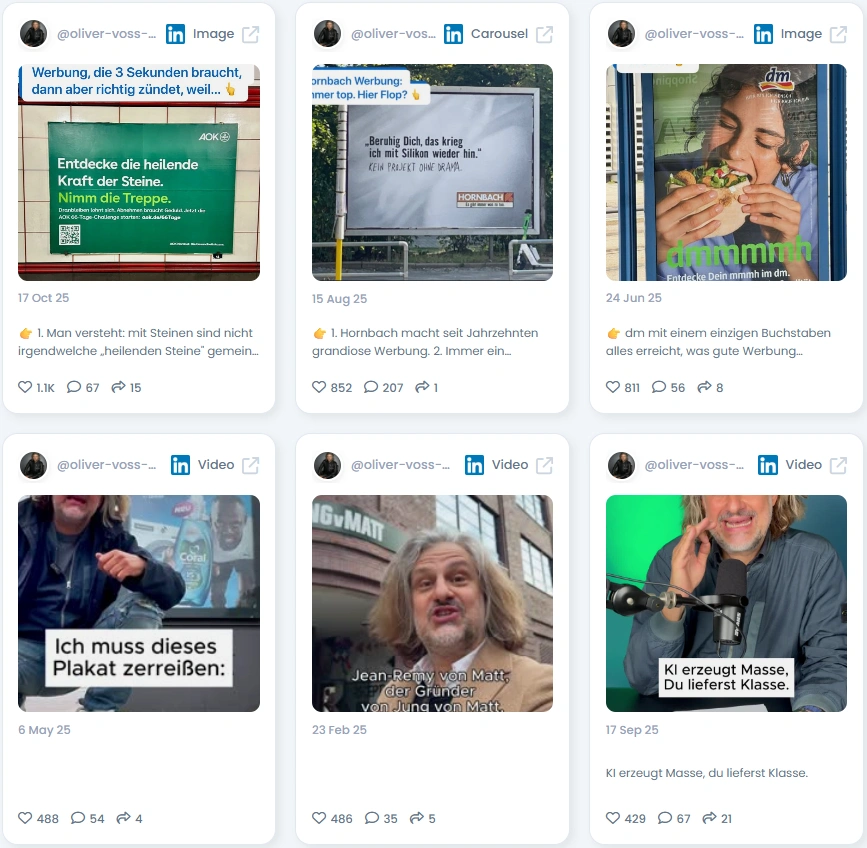
Task: Click share icon showing 4 shares
Action: coord(124,818)
